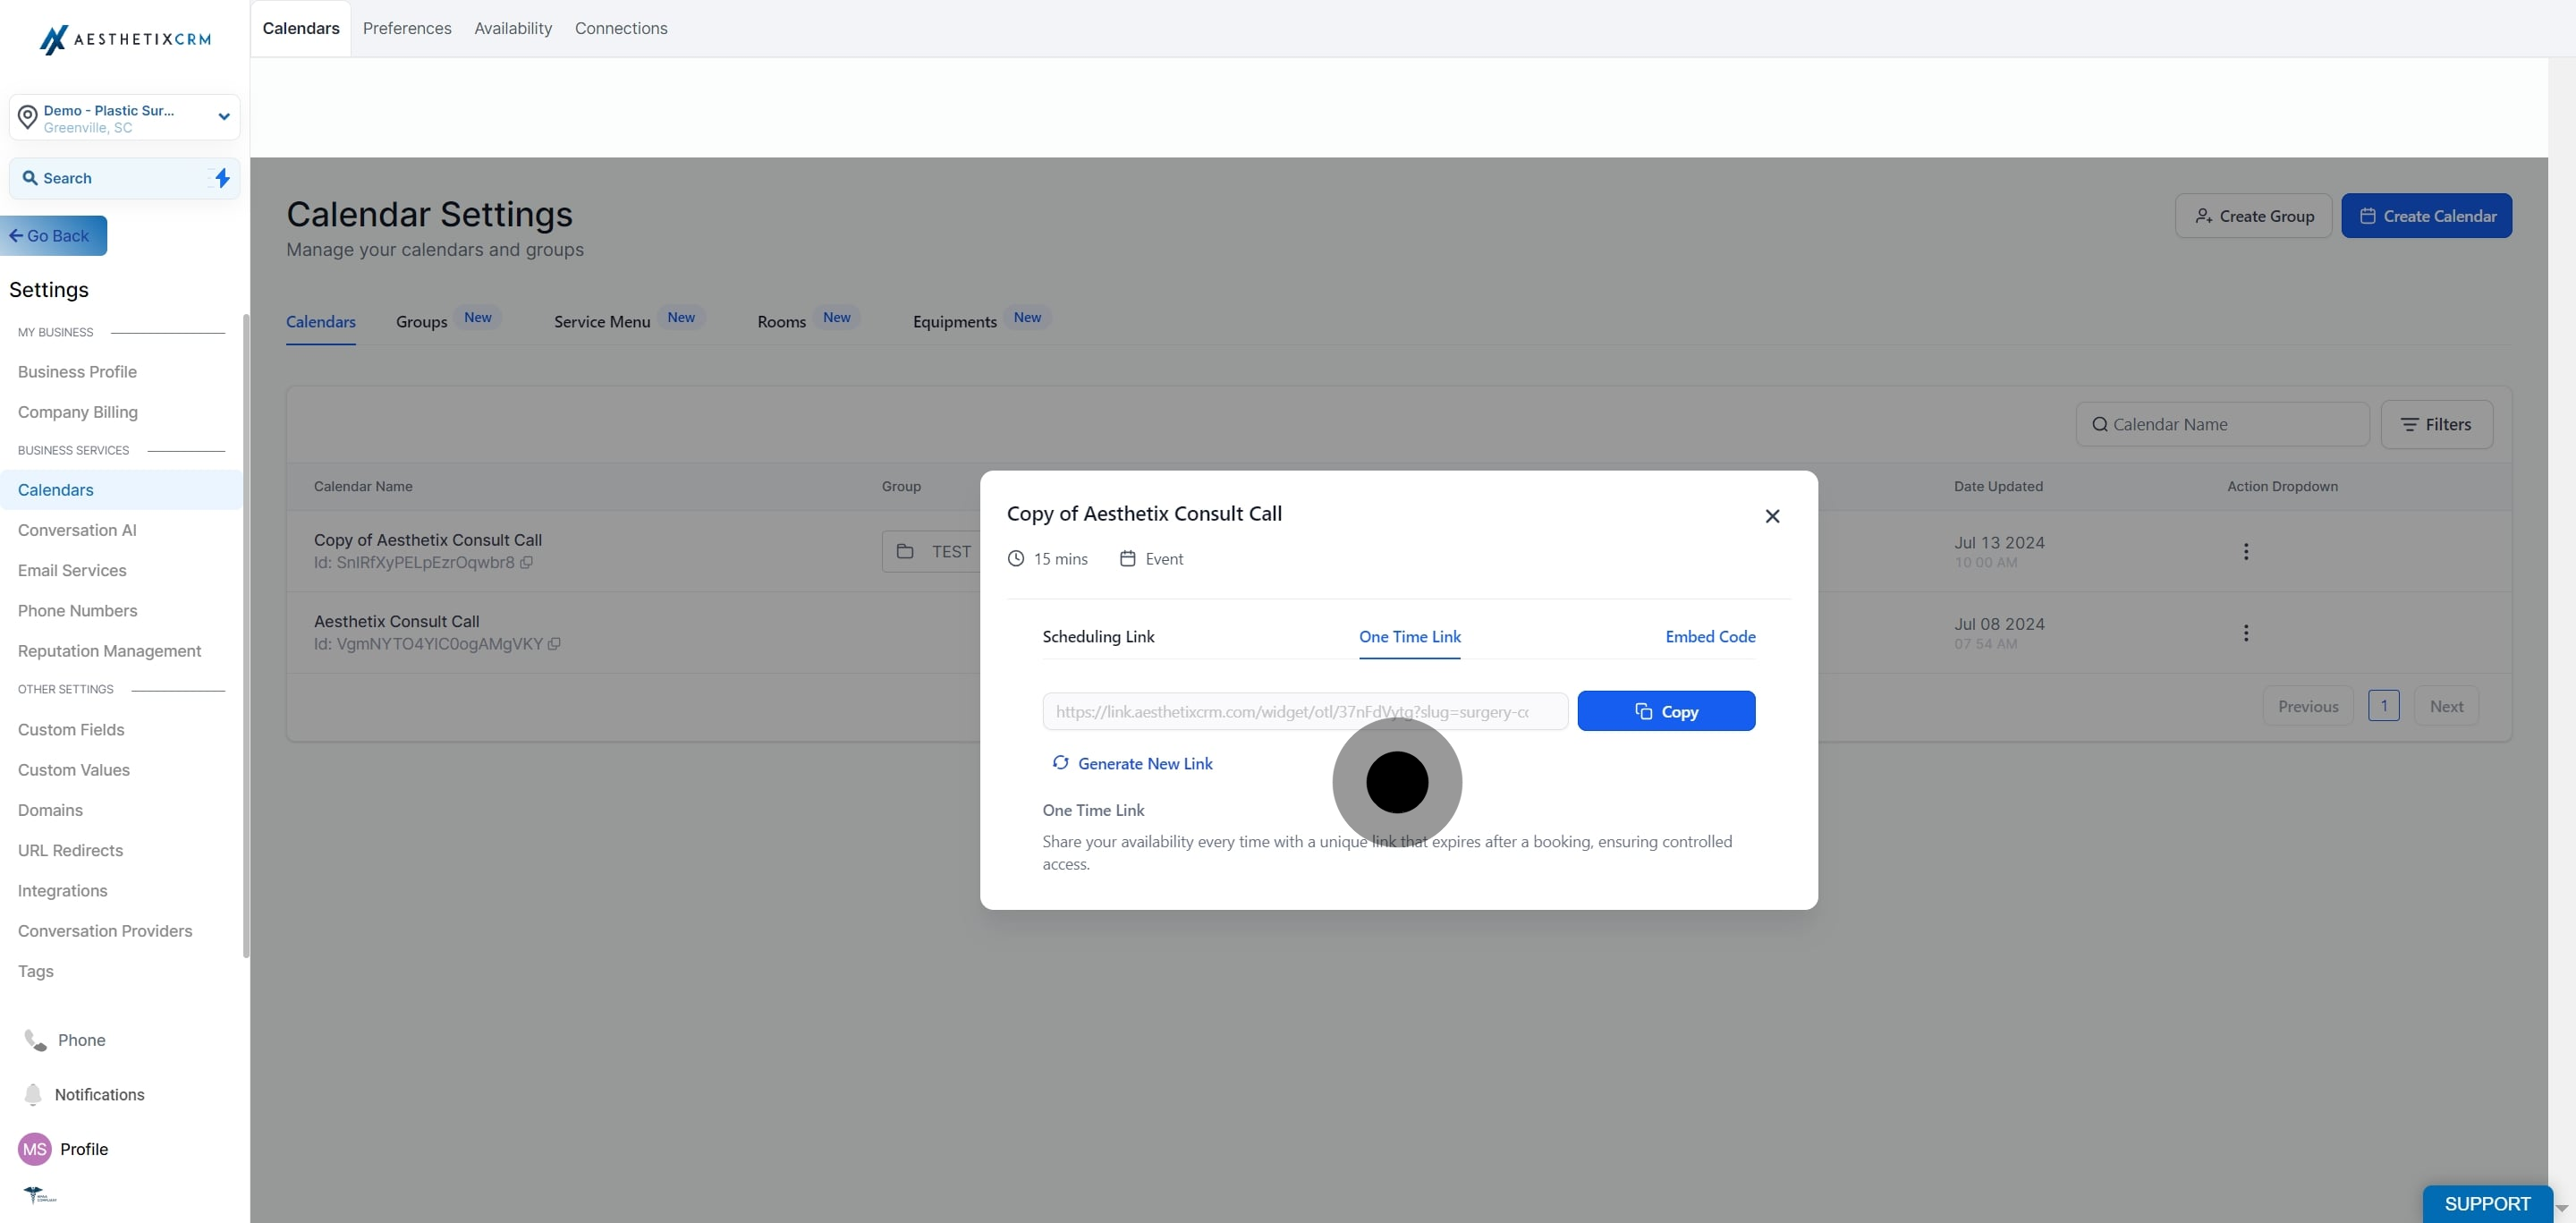2576x1223 pixels.
Task: Click the Date Updated column header
Action: [x=1998, y=486]
